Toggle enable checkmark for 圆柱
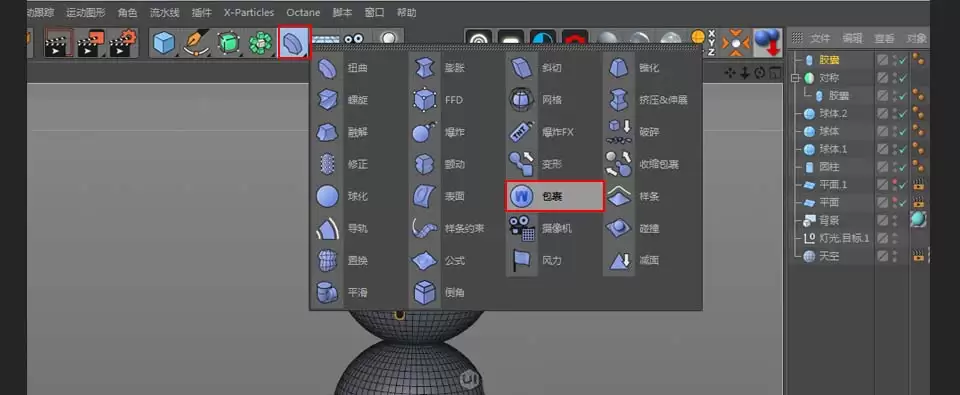Image resolution: width=960 pixels, height=395 pixels. [902, 167]
